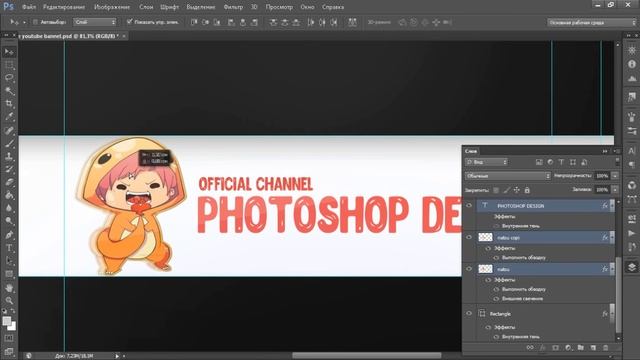The image size is (640, 360).
Task: Collapse effects of Rectangle layer
Action: coord(612,313)
